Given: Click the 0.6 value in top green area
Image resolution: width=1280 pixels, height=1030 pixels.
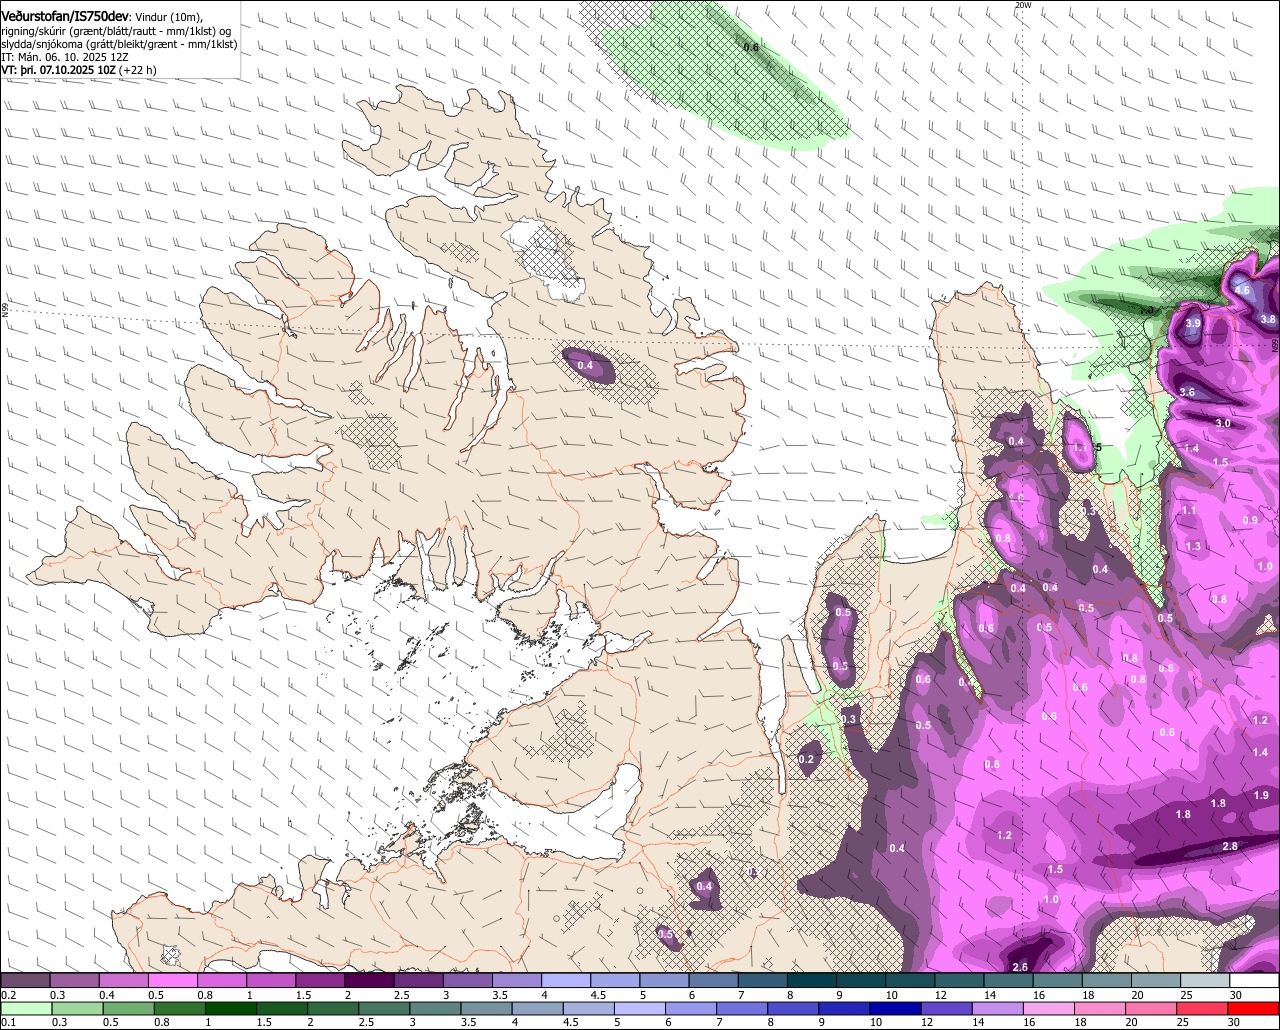Looking at the screenshot, I should coord(751,47).
